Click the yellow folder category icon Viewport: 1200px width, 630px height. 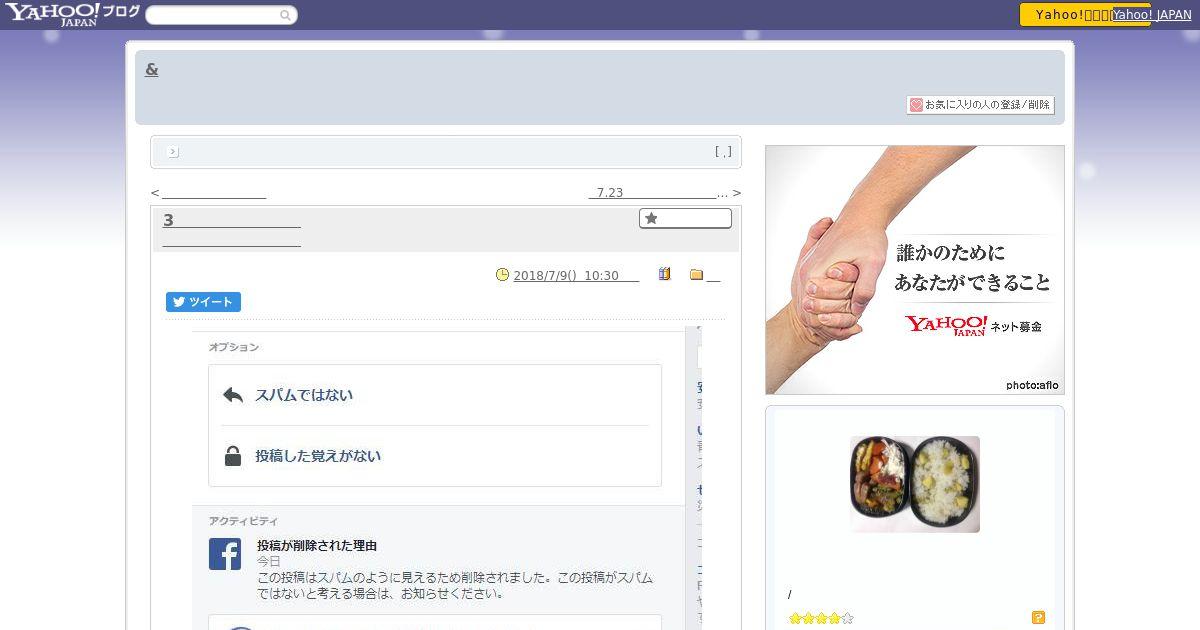tap(697, 275)
